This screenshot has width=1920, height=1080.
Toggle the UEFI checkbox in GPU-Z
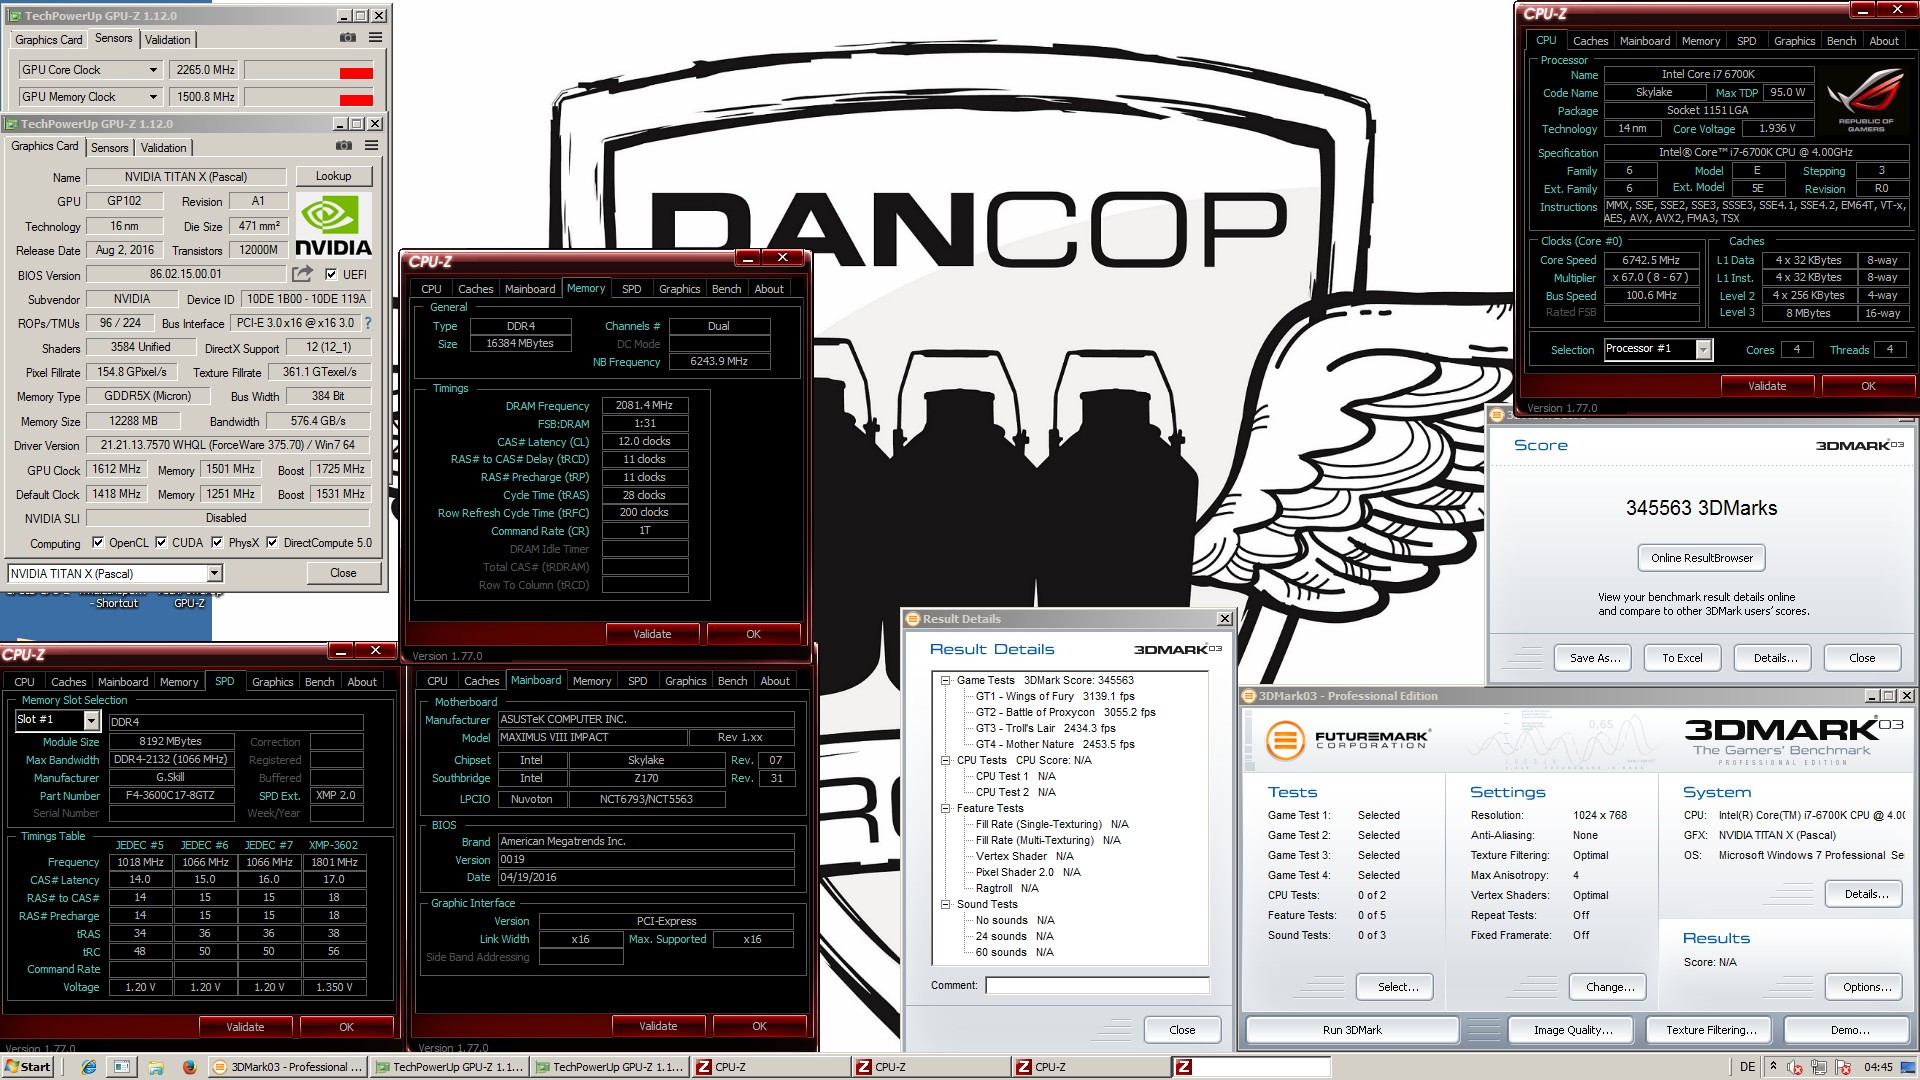[x=331, y=274]
